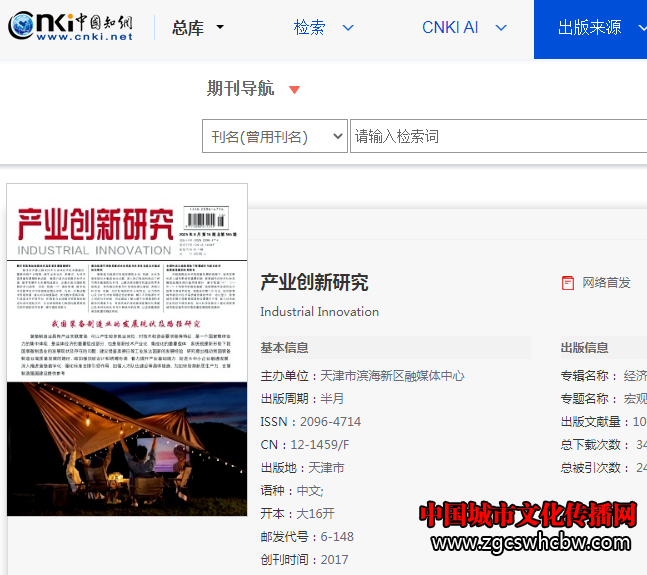Focus the 请输入检索词 search box
The width and height of the screenshot is (647, 575).
(x=497, y=136)
